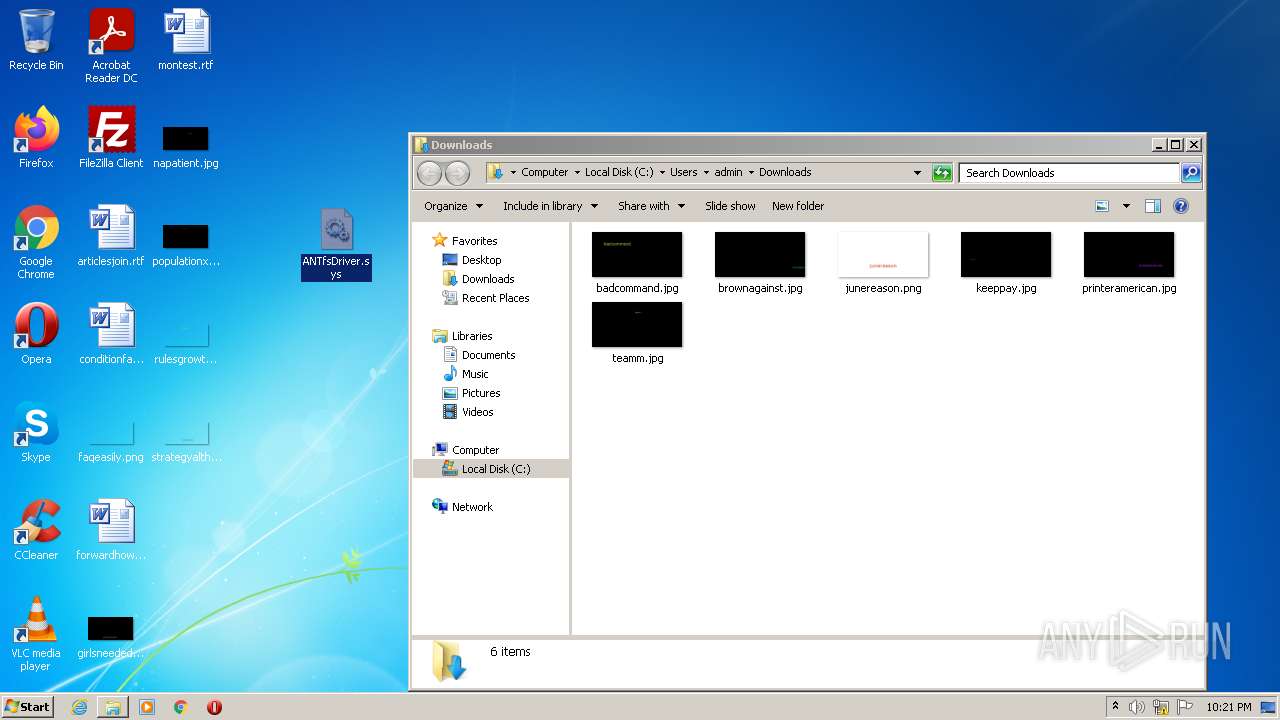Screen dimensions: 1280x720
Task: Select Recent Places in navigation pane
Action: (x=495, y=298)
